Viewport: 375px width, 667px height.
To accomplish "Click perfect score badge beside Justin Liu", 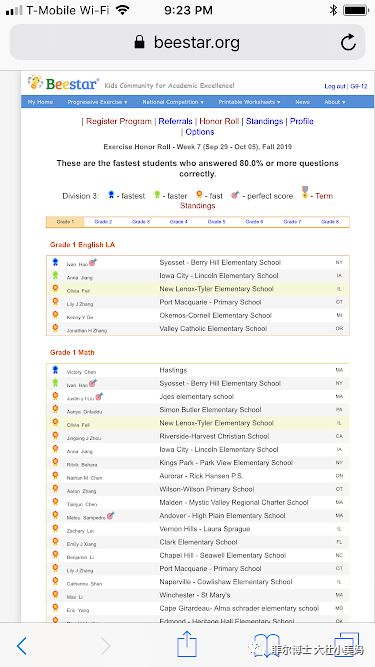I will coord(99,397).
